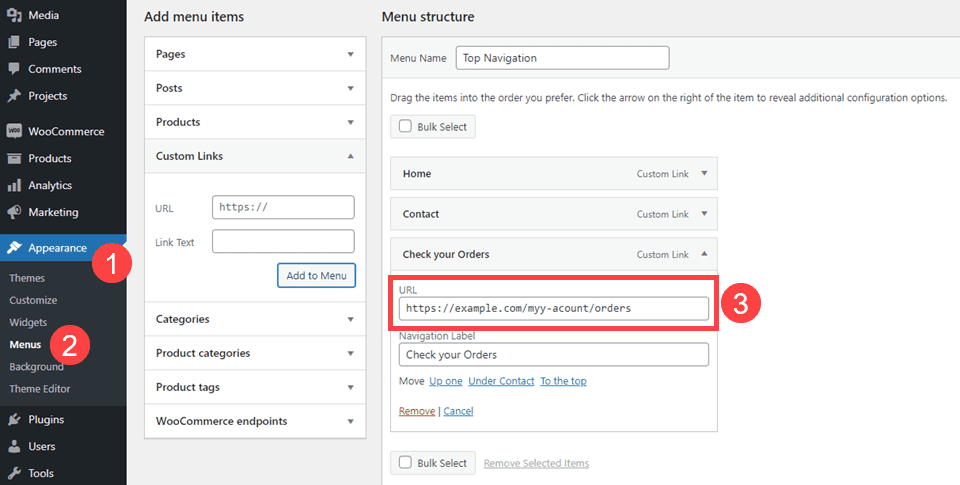Expand the Product categories section

255,353
